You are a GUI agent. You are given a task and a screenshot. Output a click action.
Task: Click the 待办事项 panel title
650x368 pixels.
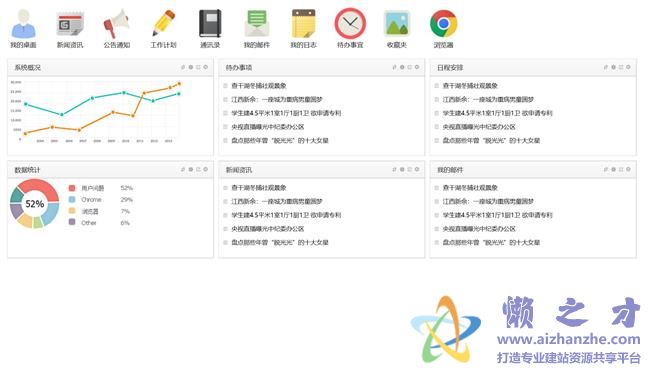tap(239, 68)
